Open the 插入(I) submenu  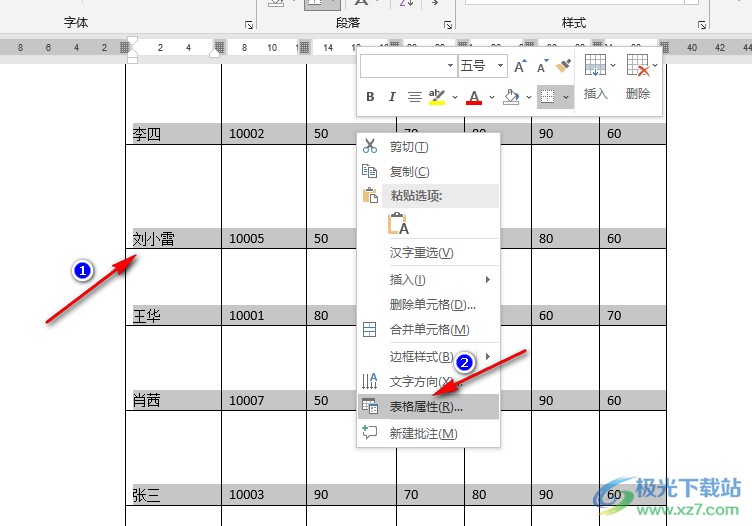tap(429, 279)
